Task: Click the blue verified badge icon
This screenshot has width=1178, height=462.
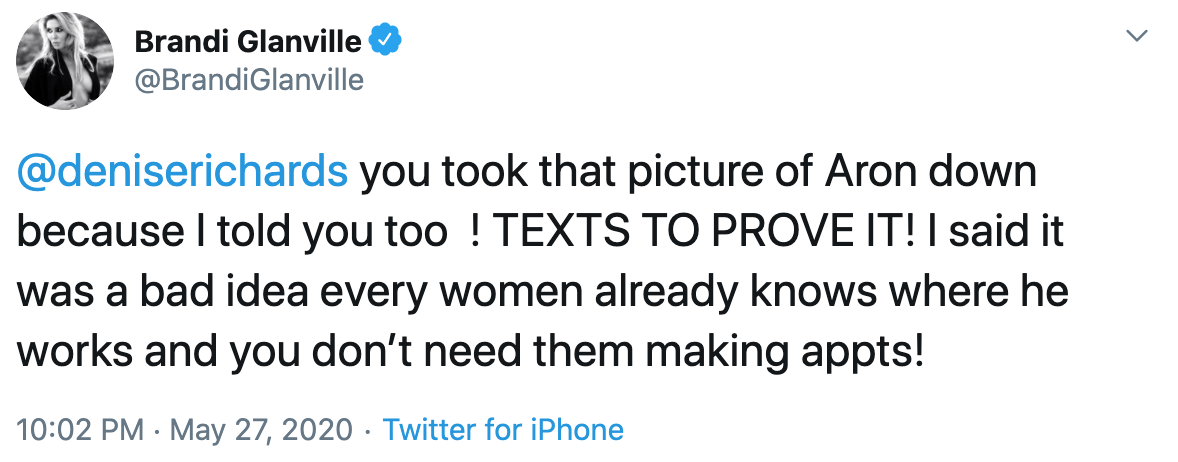Action: [386, 40]
